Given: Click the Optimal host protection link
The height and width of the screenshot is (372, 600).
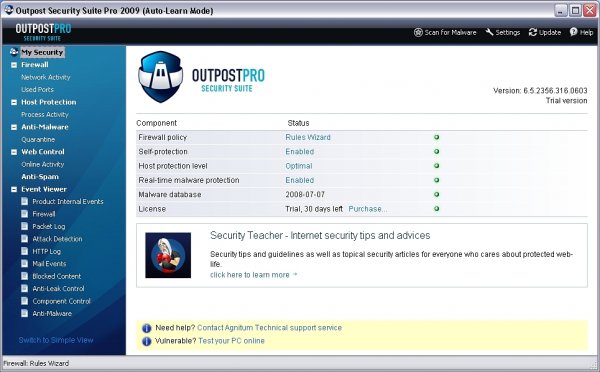Looking at the screenshot, I should 299,166.
